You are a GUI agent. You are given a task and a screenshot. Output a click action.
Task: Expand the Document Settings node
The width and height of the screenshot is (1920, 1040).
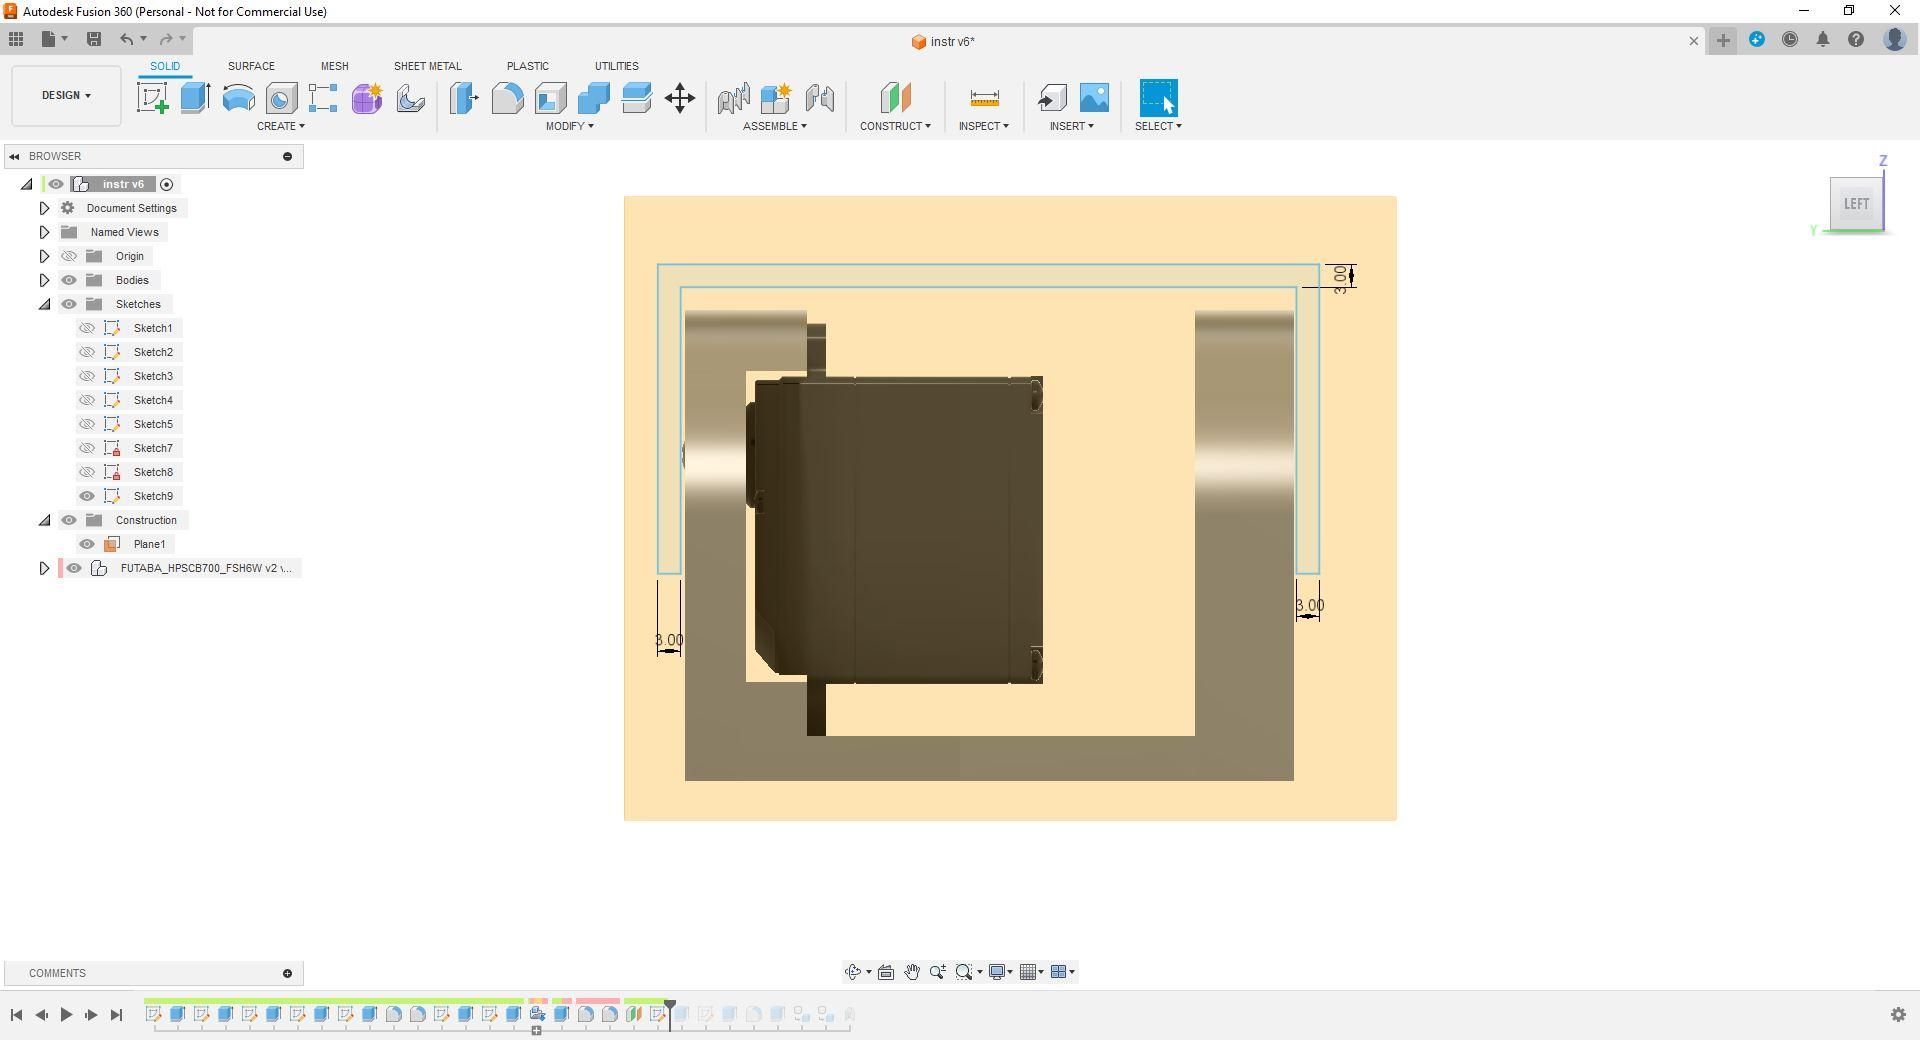click(44, 208)
